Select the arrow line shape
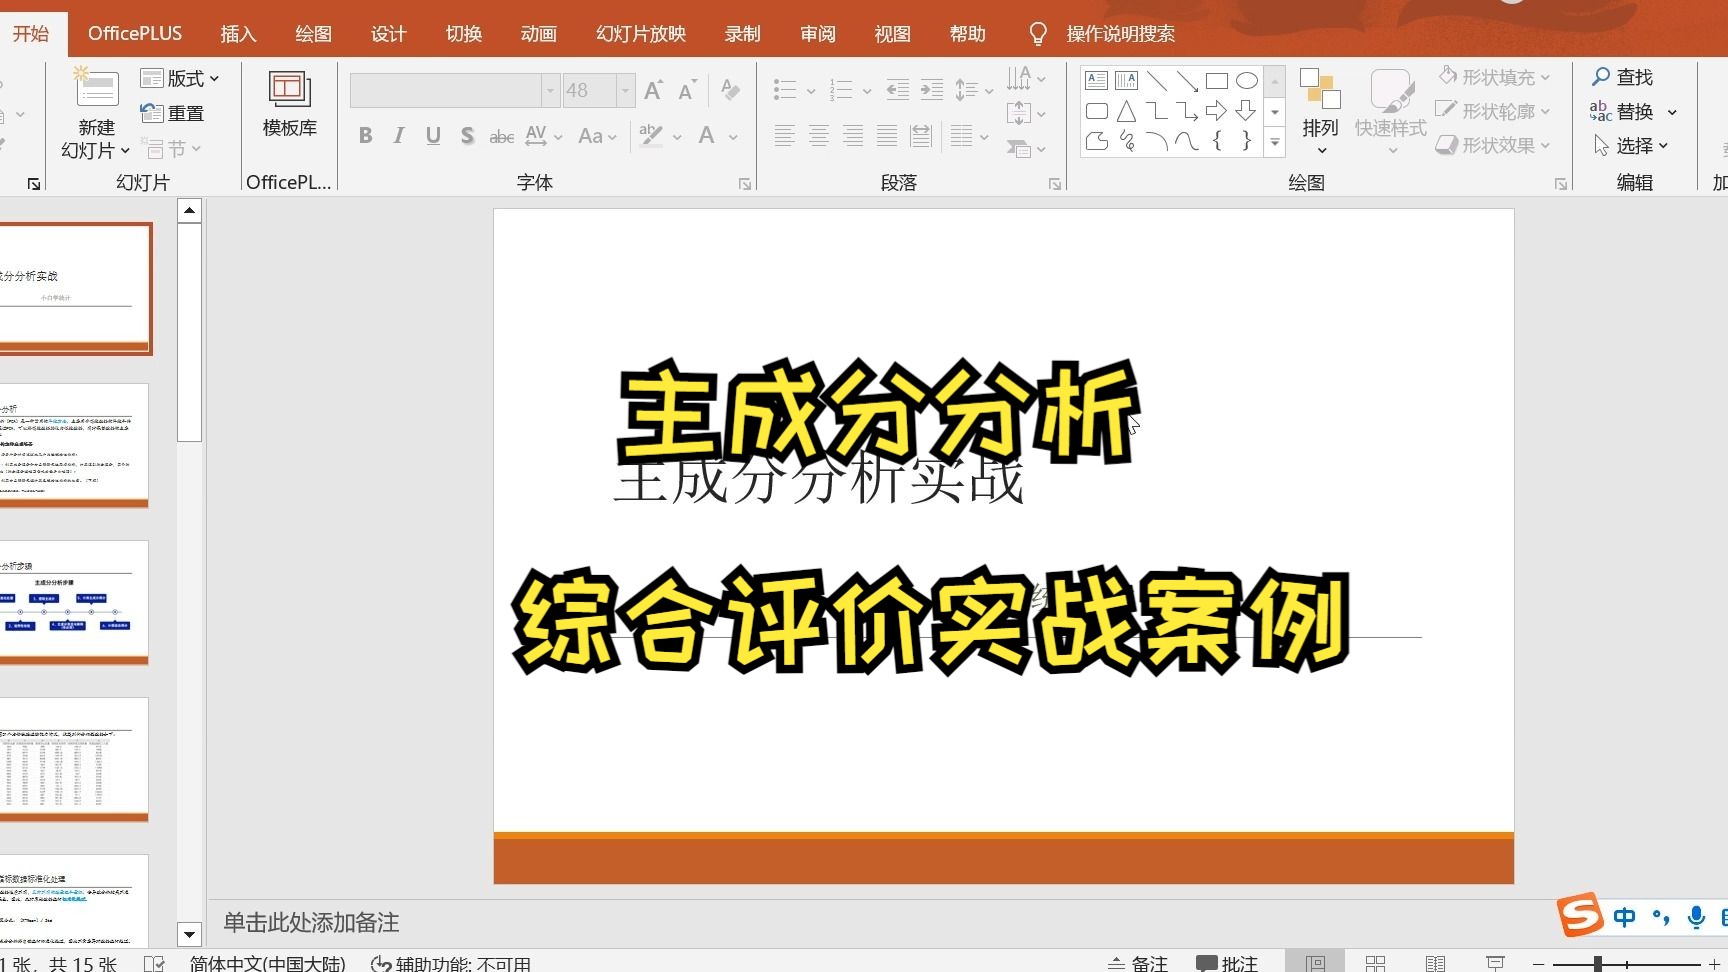 click(x=1187, y=80)
